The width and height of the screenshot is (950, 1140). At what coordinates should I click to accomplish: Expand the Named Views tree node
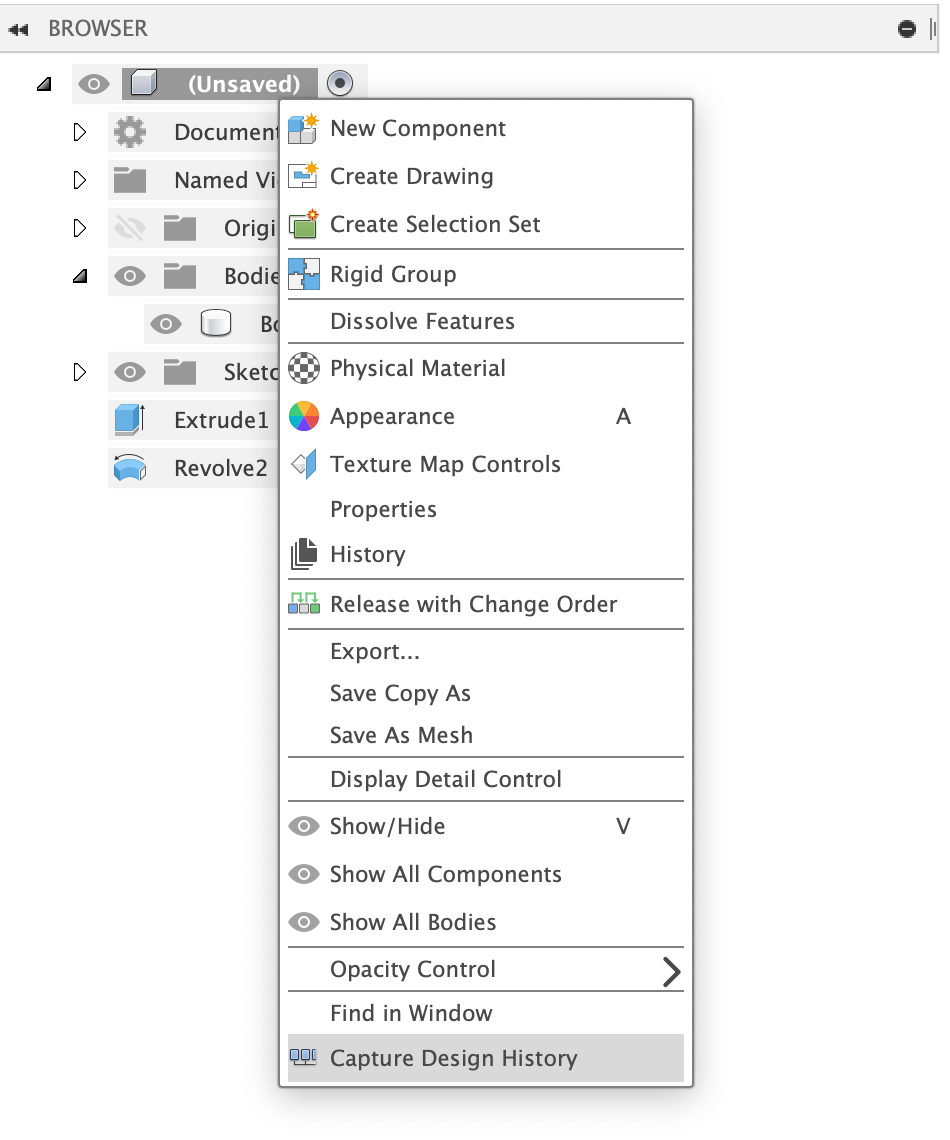[x=80, y=180]
